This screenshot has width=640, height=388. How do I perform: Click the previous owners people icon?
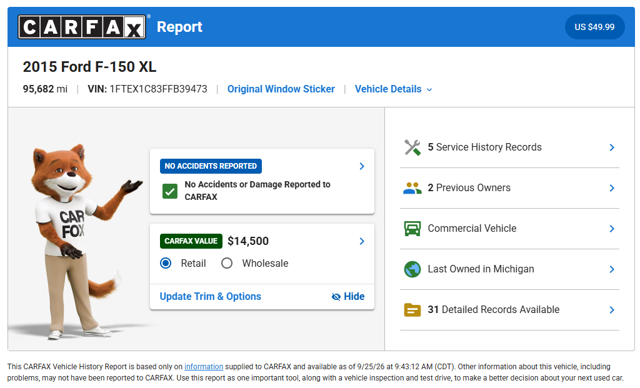tap(412, 188)
